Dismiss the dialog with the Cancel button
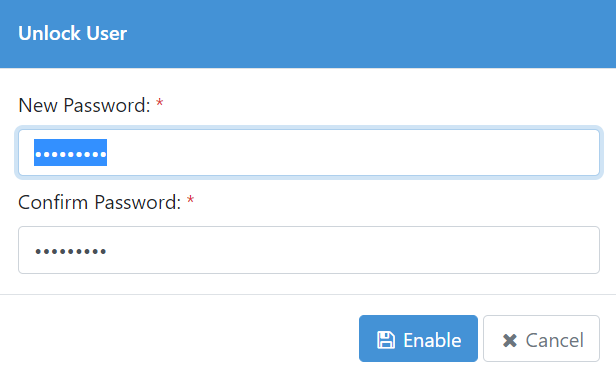The height and width of the screenshot is (378, 616). [x=541, y=338]
